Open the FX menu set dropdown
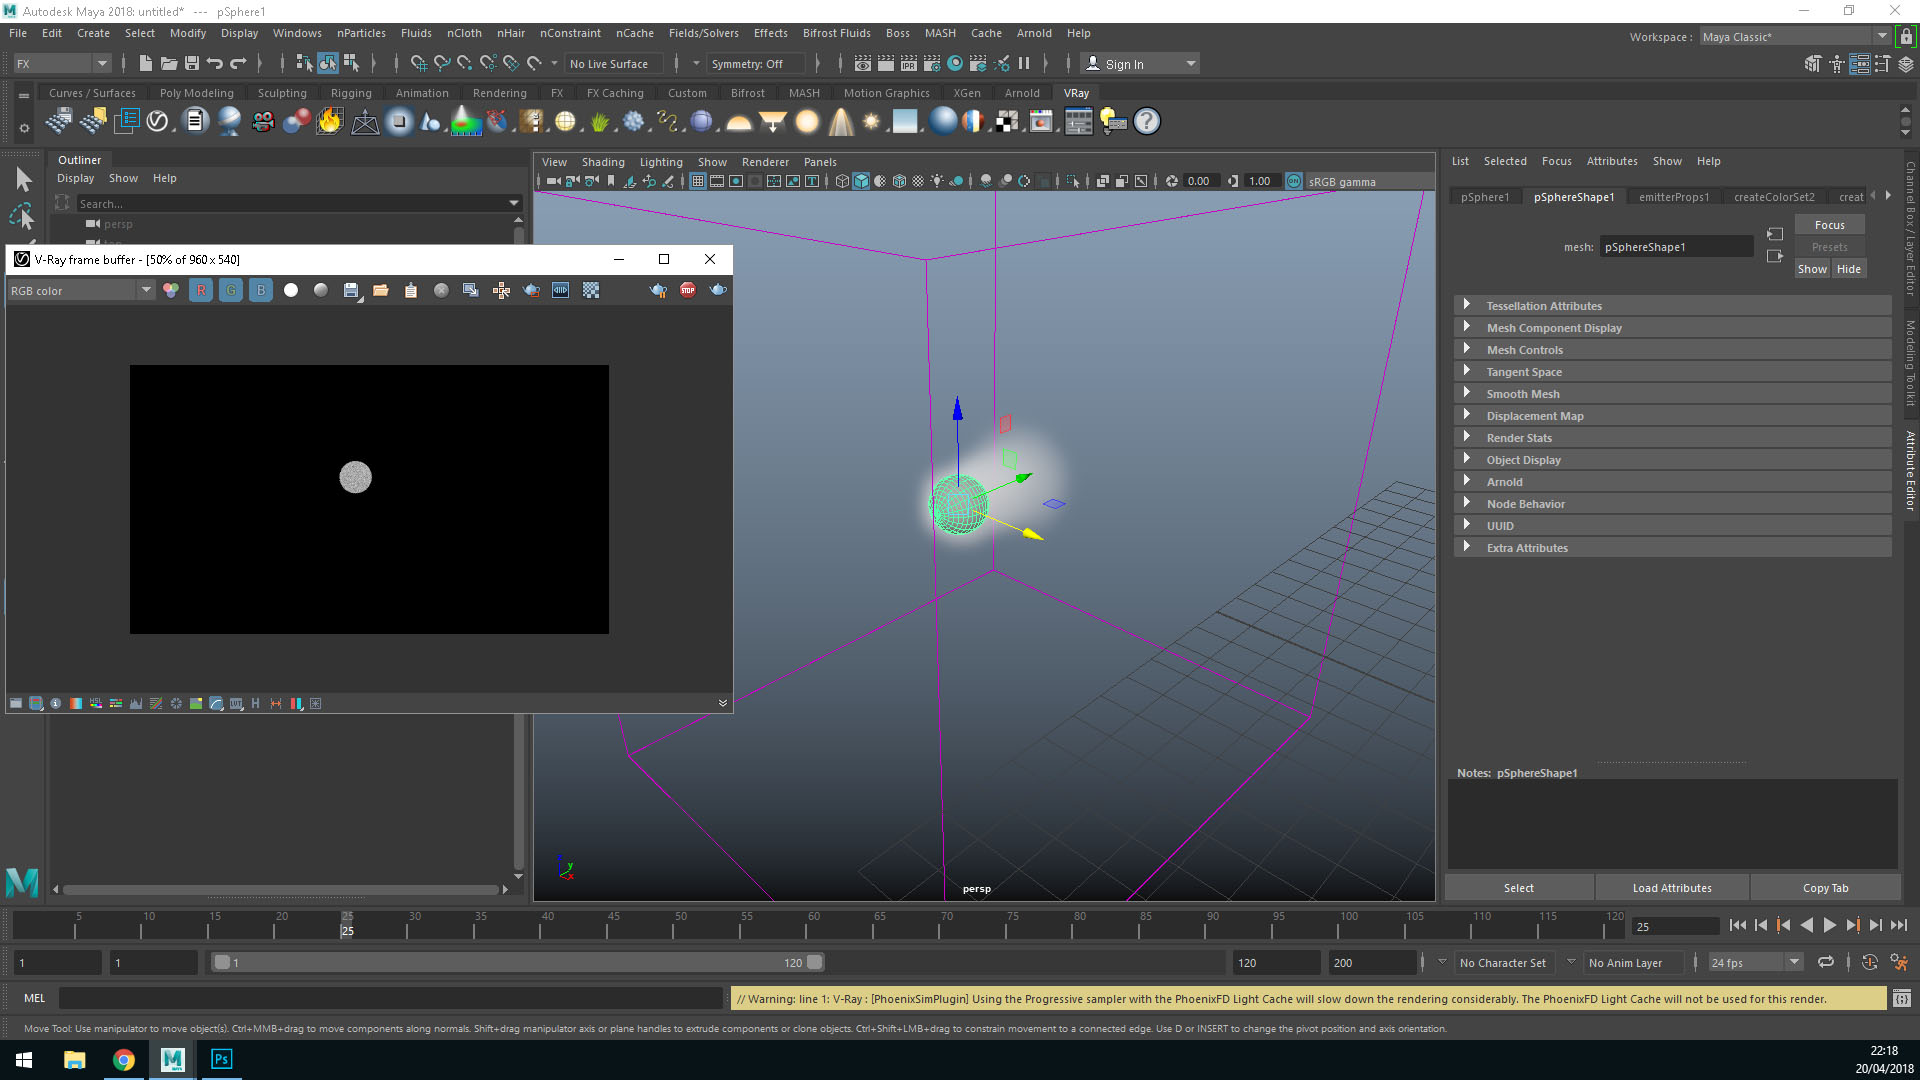The image size is (1920, 1080). [62, 63]
